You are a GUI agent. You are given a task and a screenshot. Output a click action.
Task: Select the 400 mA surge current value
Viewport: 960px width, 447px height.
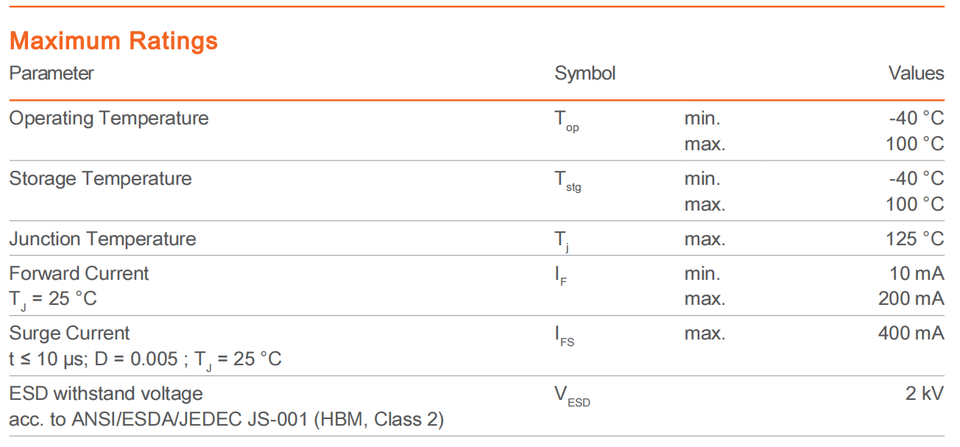[911, 333]
